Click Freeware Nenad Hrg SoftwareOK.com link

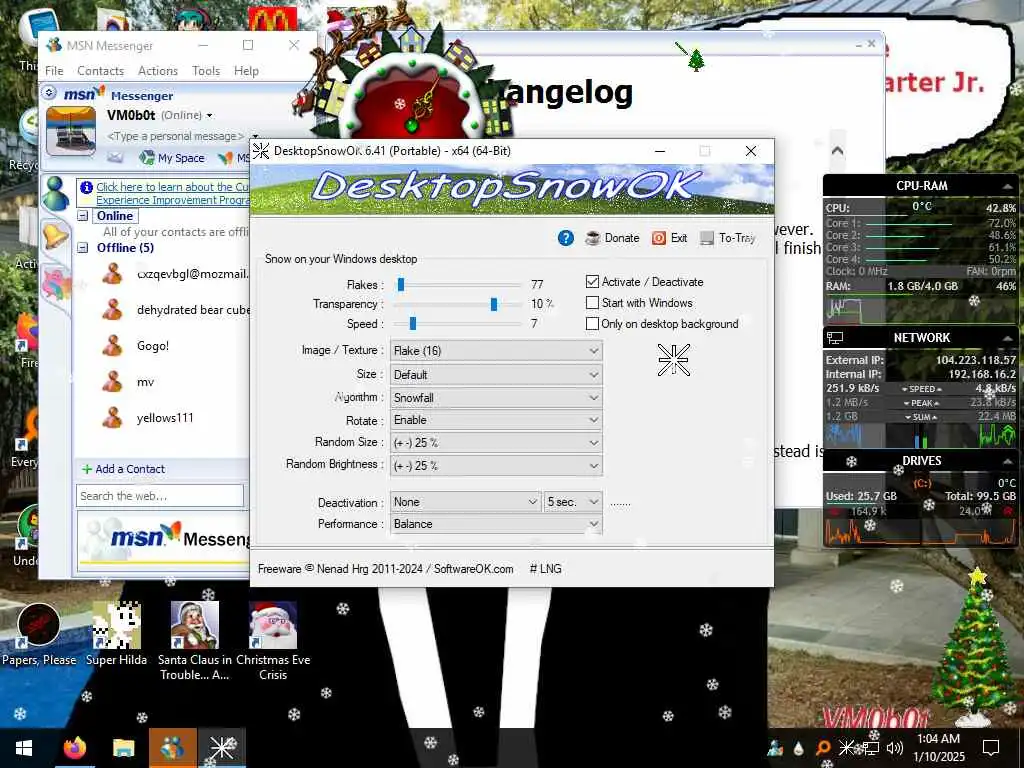[385, 569]
